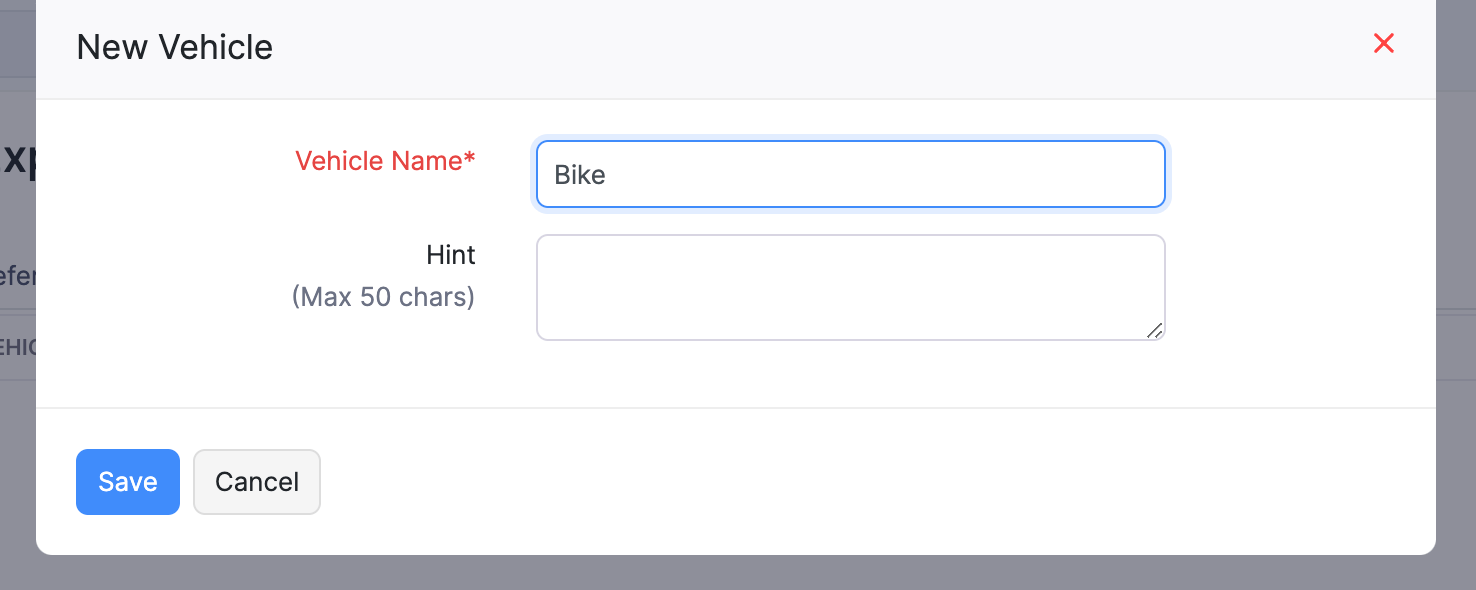Place cursor on the word "Bike"
1476x590 pixels.
point(580,175)
